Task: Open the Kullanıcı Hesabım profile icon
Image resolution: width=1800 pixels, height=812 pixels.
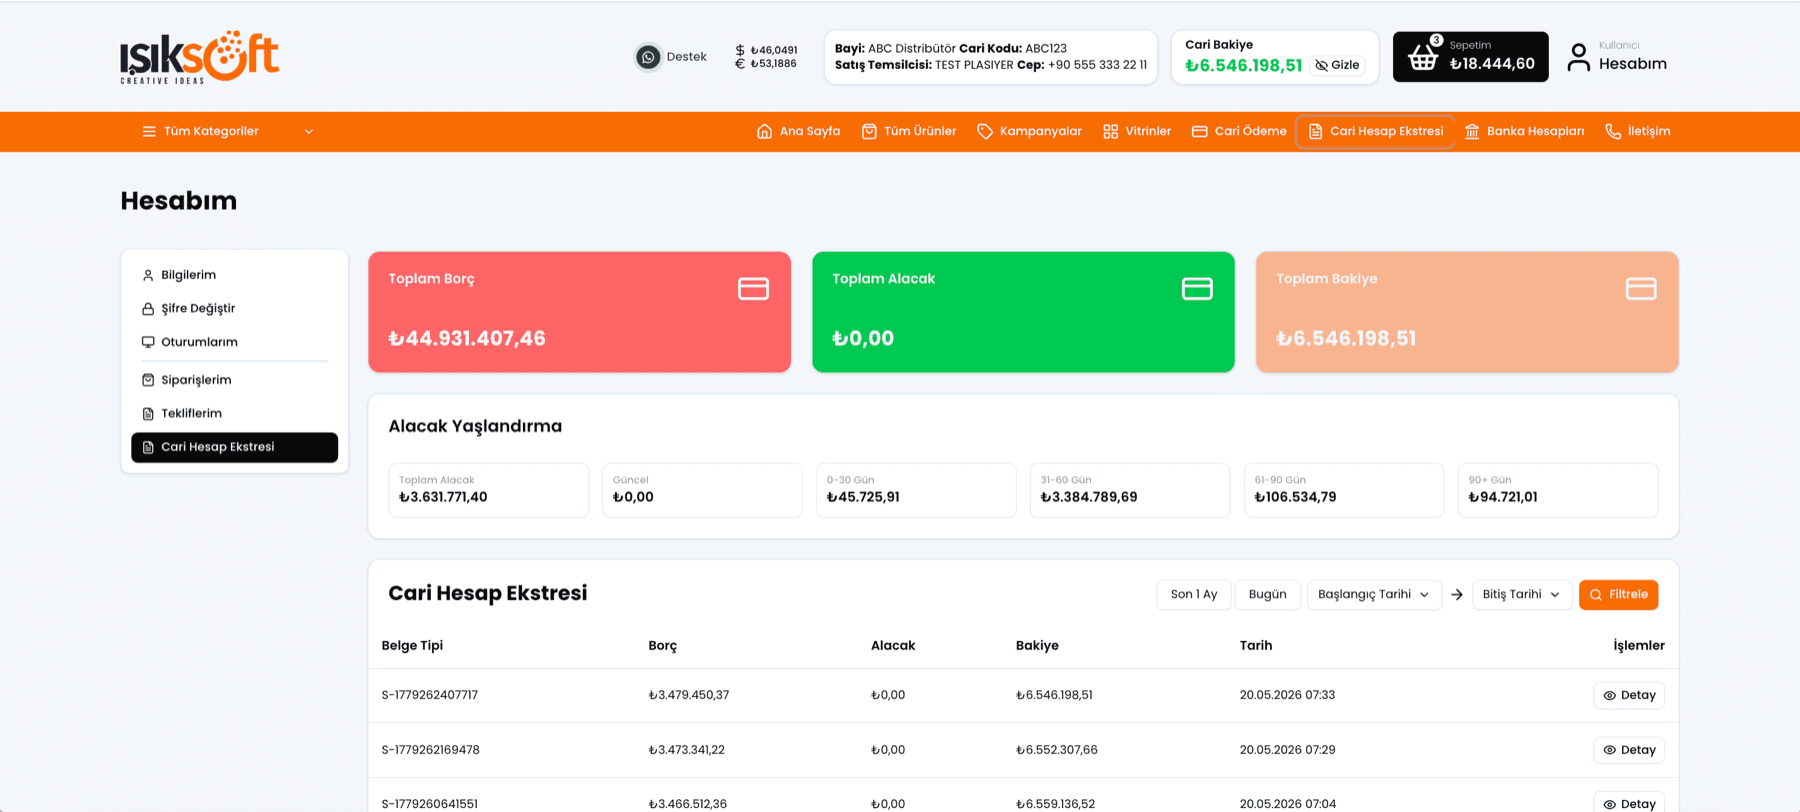Action: 1578,57
